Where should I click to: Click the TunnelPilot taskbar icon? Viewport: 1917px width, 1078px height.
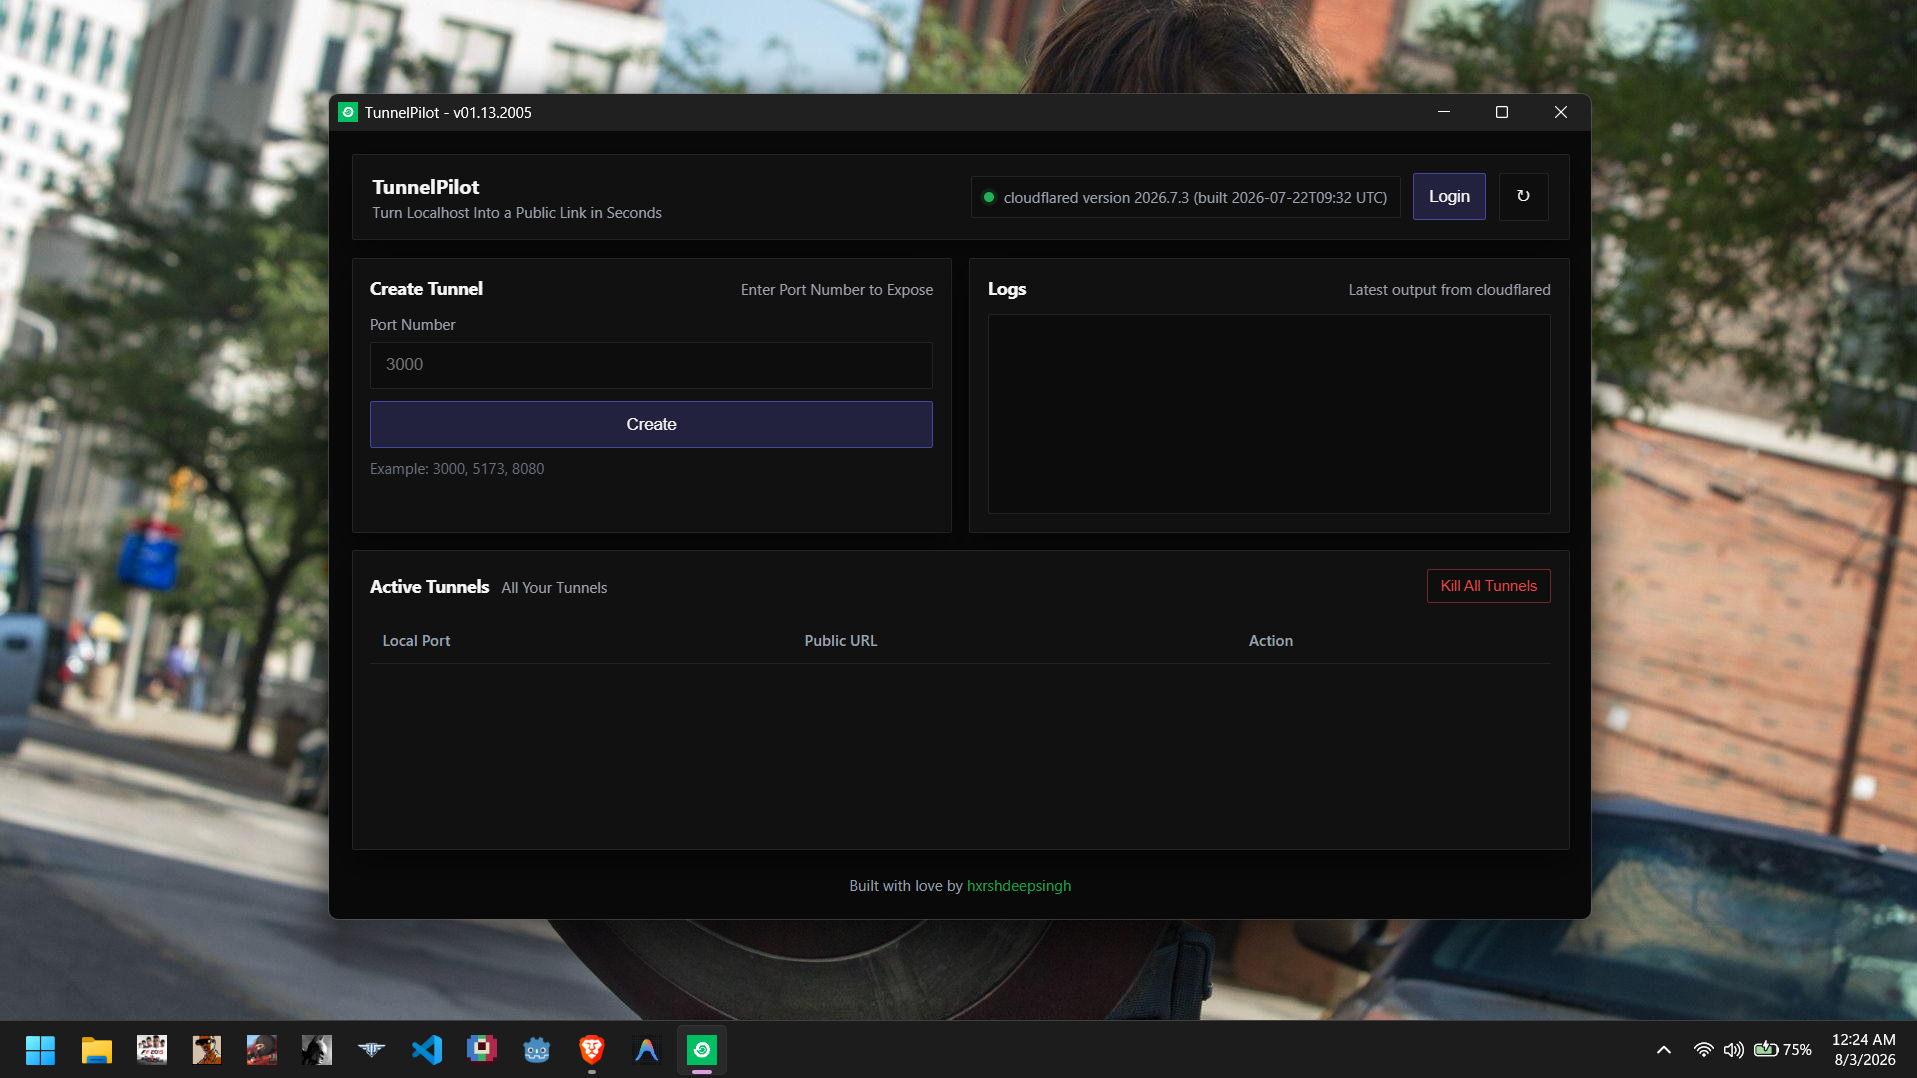(x=702, y=1050)
